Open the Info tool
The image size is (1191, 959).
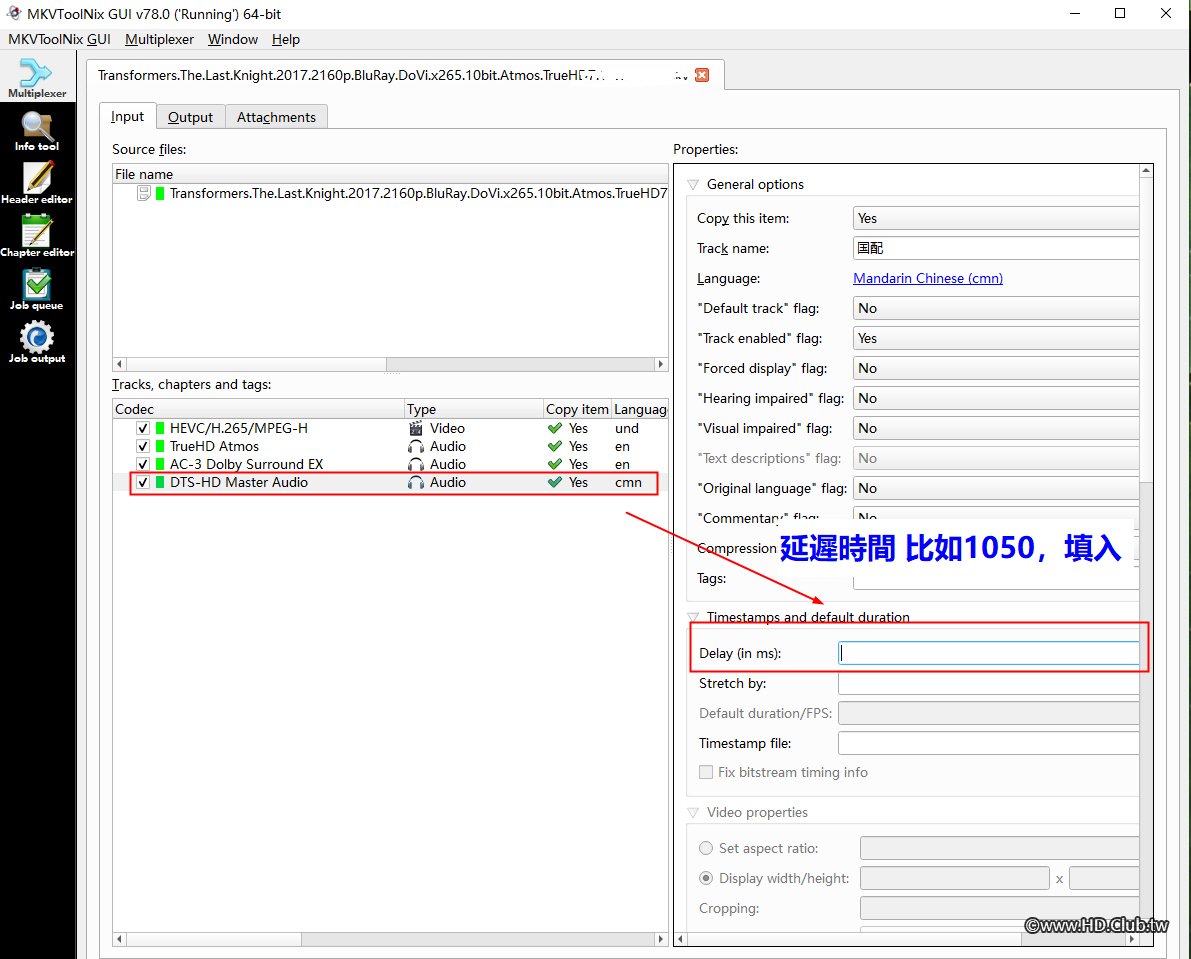tap(36, 131)
